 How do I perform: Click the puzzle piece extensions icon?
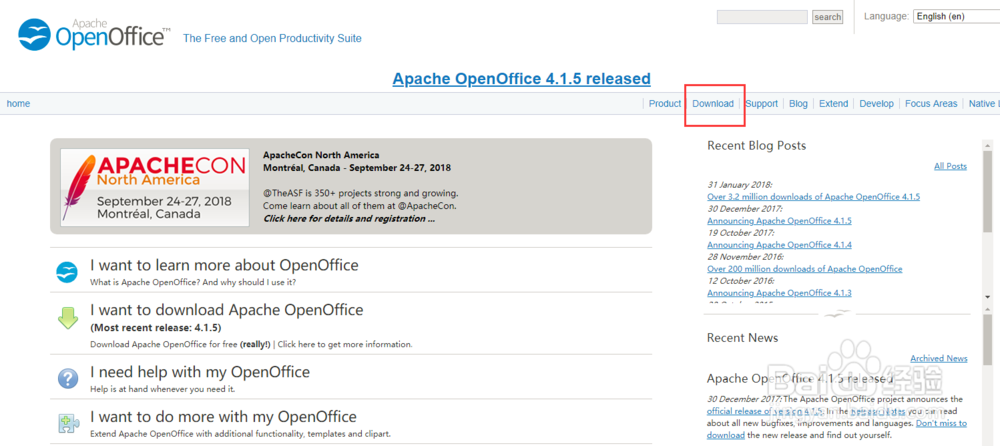click(67, 423)
